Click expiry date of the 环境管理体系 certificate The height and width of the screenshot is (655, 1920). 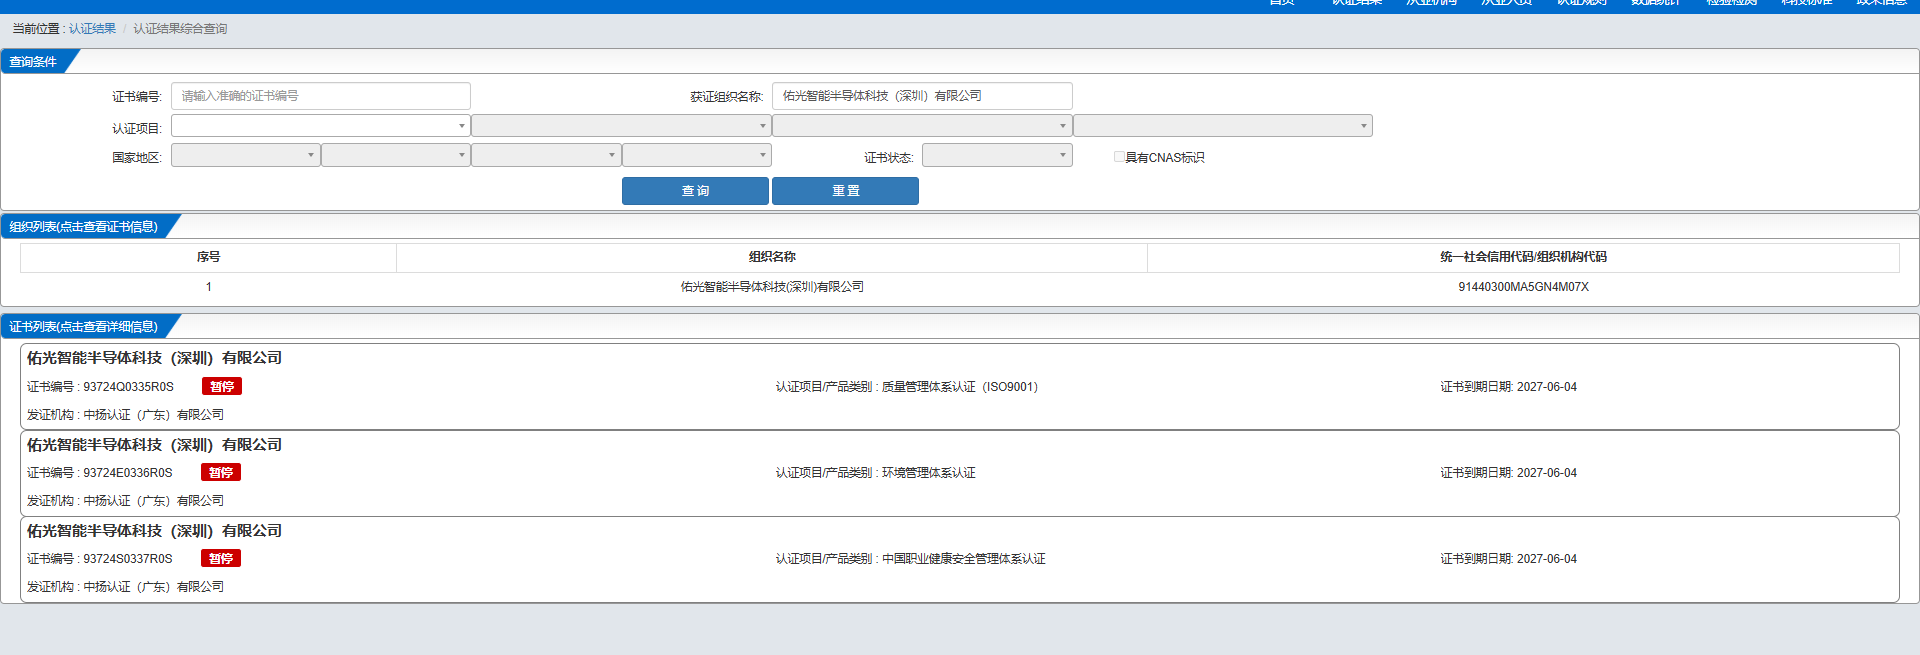point(1508,473)
